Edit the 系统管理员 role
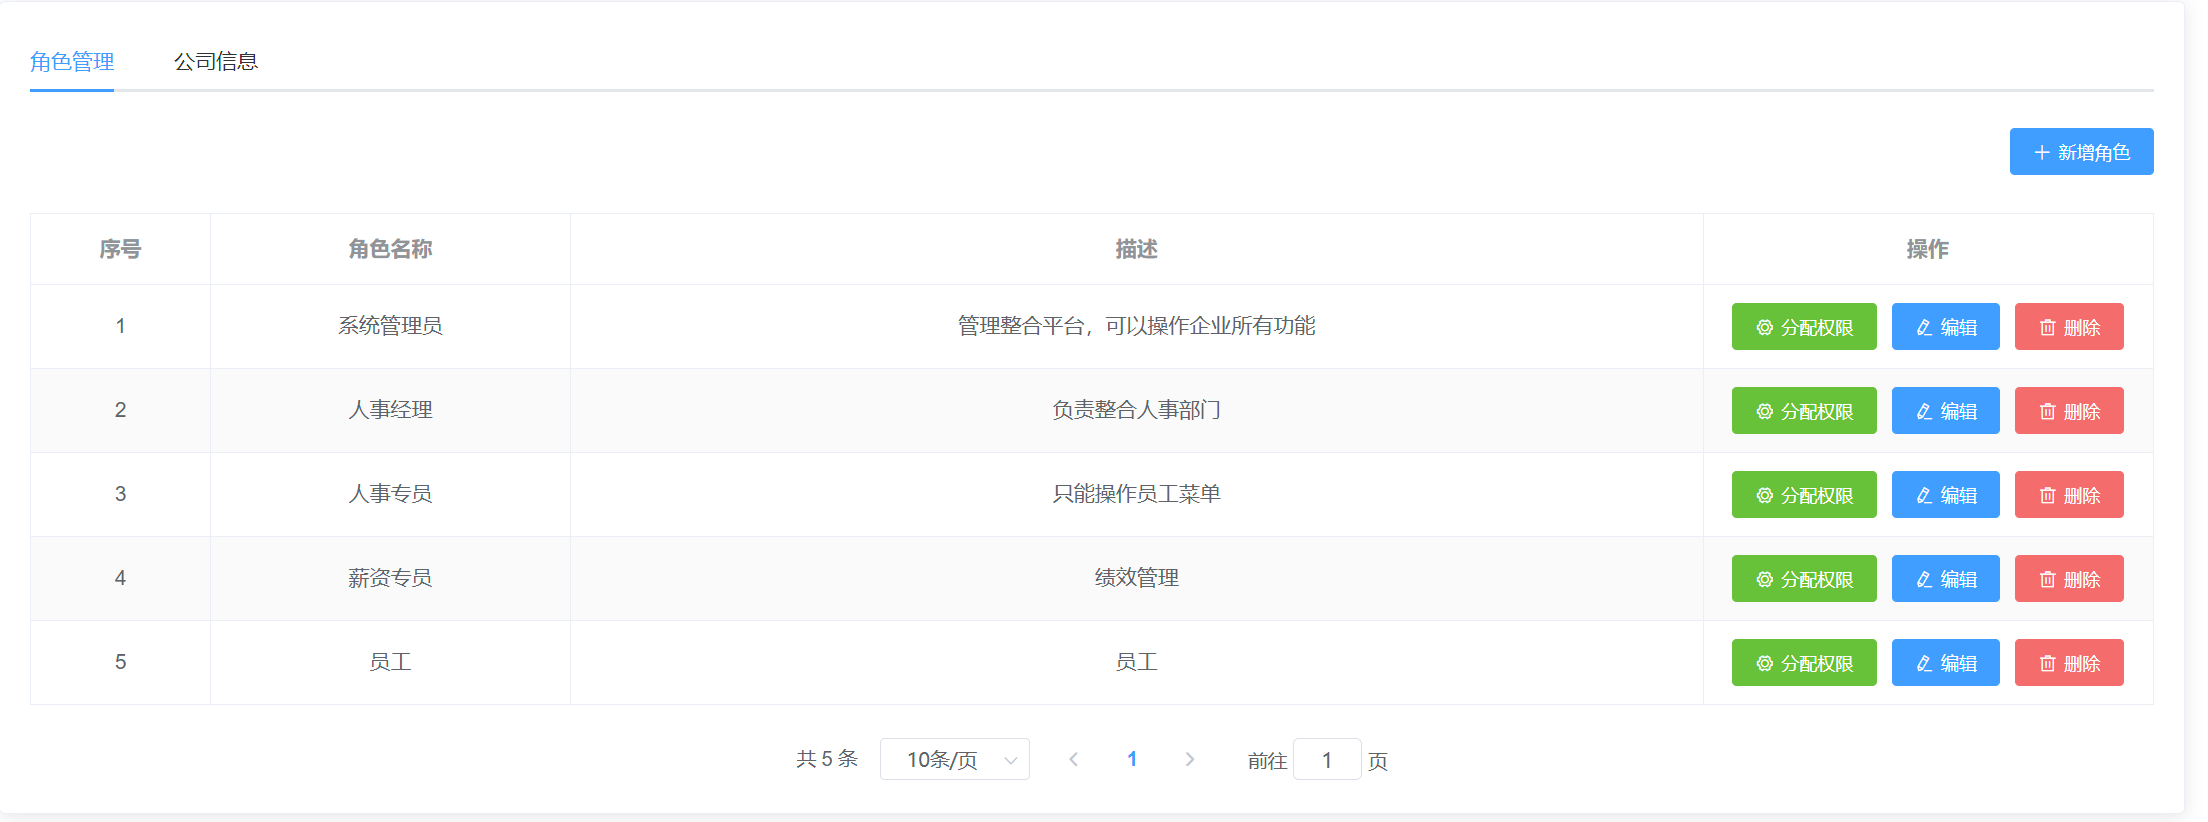 click(1945, 327)
